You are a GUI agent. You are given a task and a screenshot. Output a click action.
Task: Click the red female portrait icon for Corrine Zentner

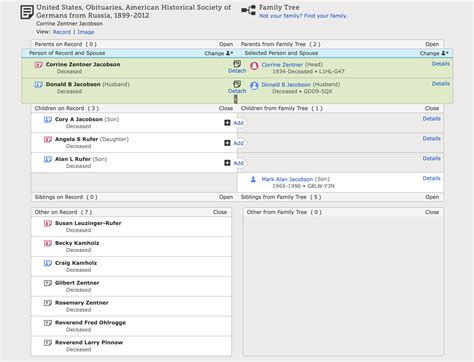pos(254,66)
